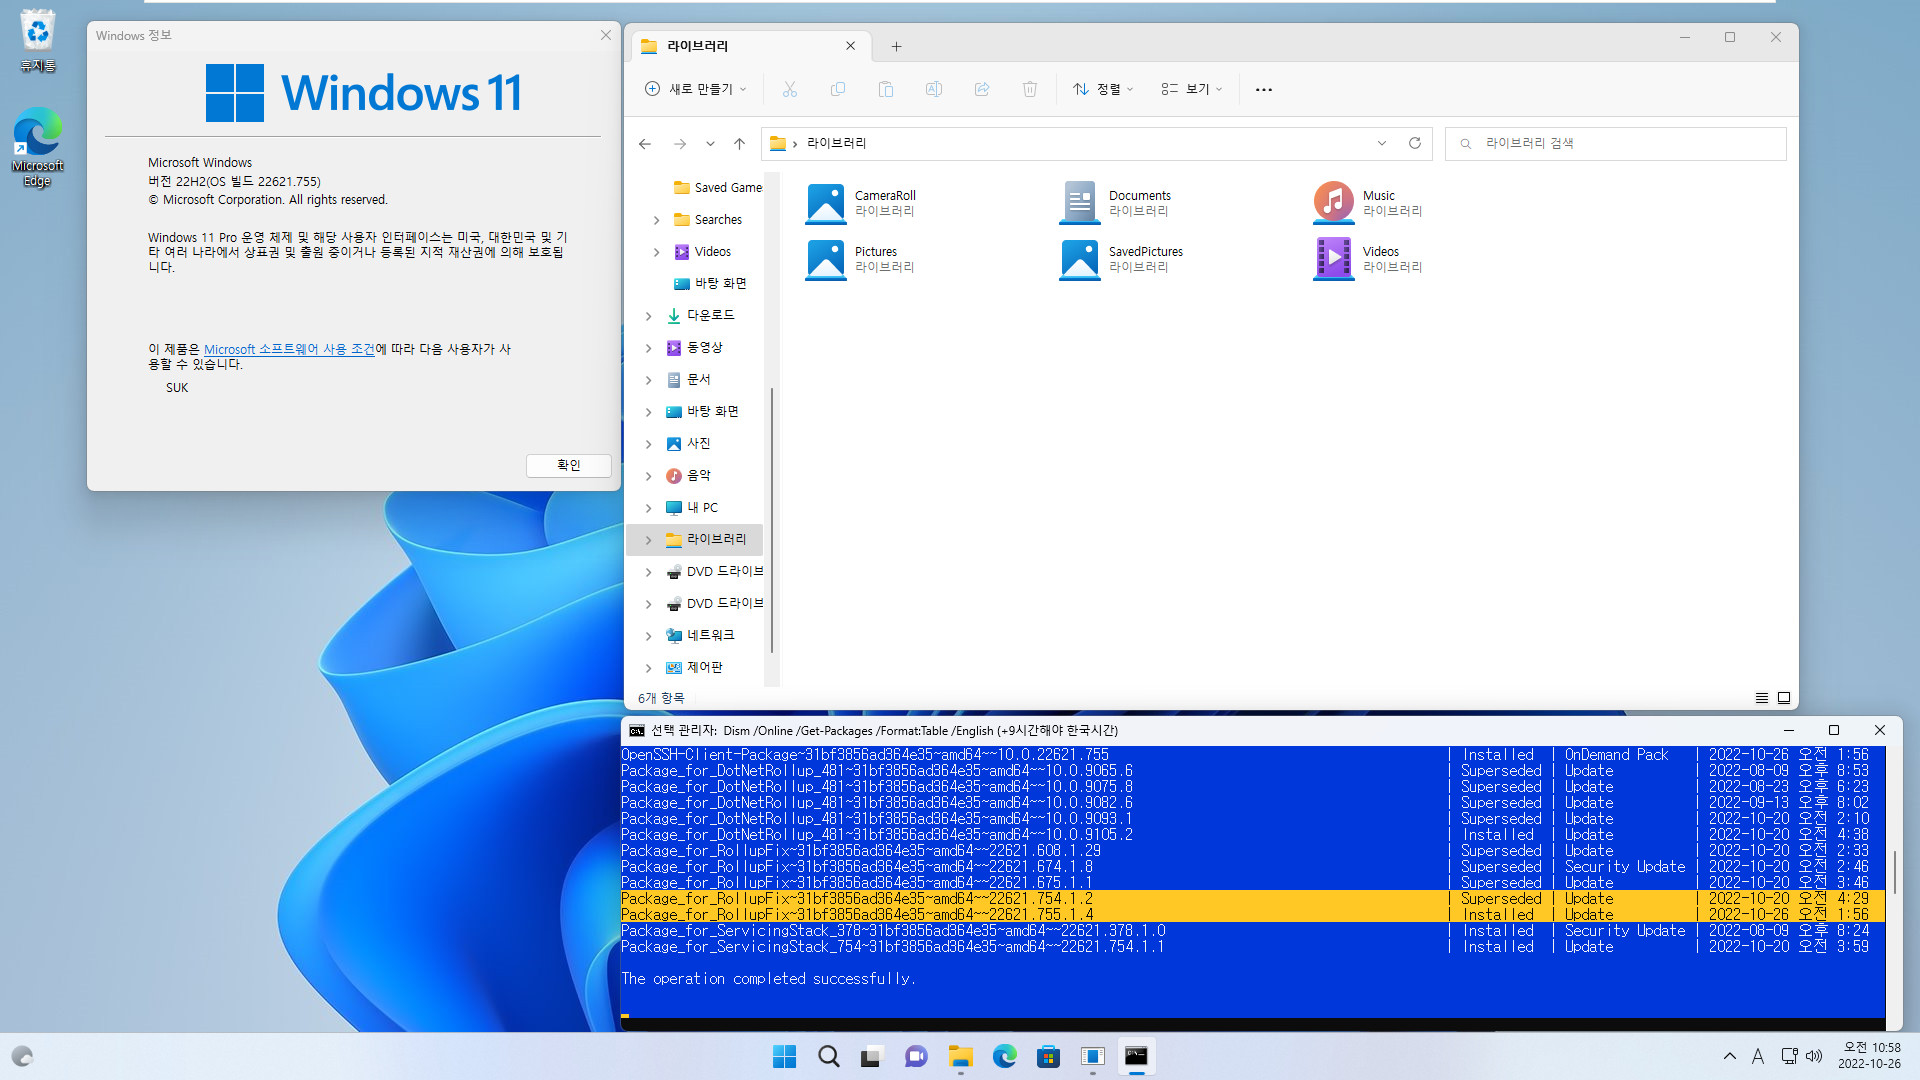Switch to large thumbnails view icon in status bar
Image resolution: width=1920 pixels, height=1080 pixels.
pos(1784,698)
